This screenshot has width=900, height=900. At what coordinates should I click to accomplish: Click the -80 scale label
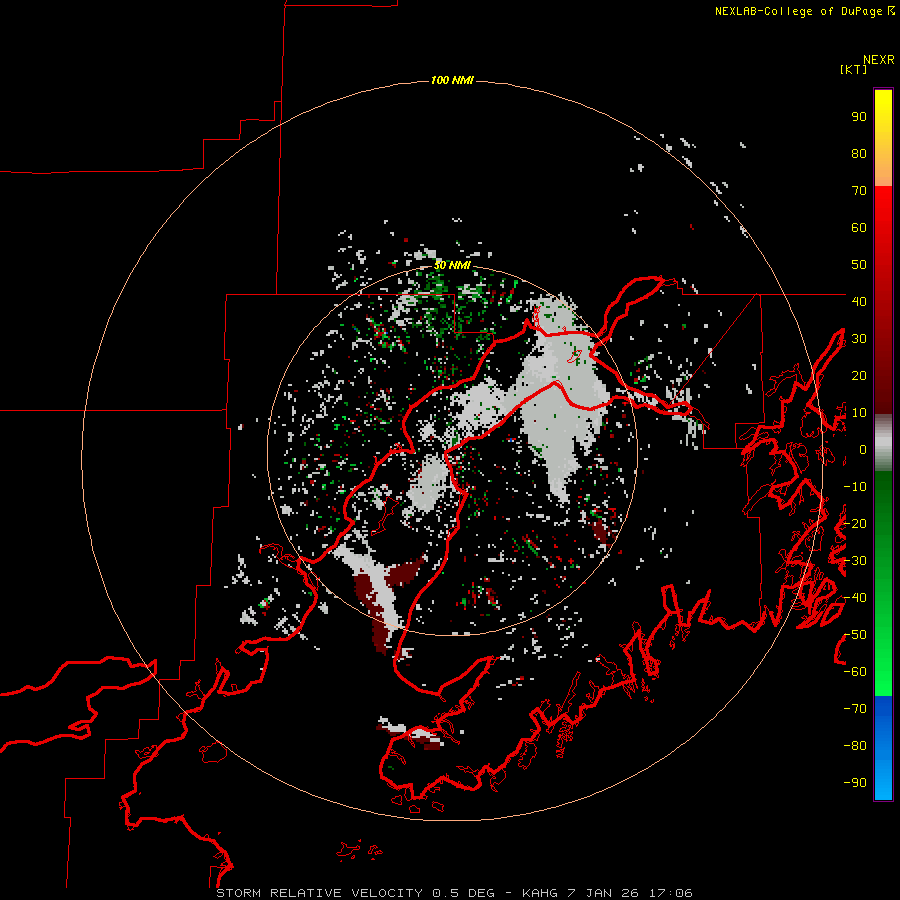[x=855, y=746]
